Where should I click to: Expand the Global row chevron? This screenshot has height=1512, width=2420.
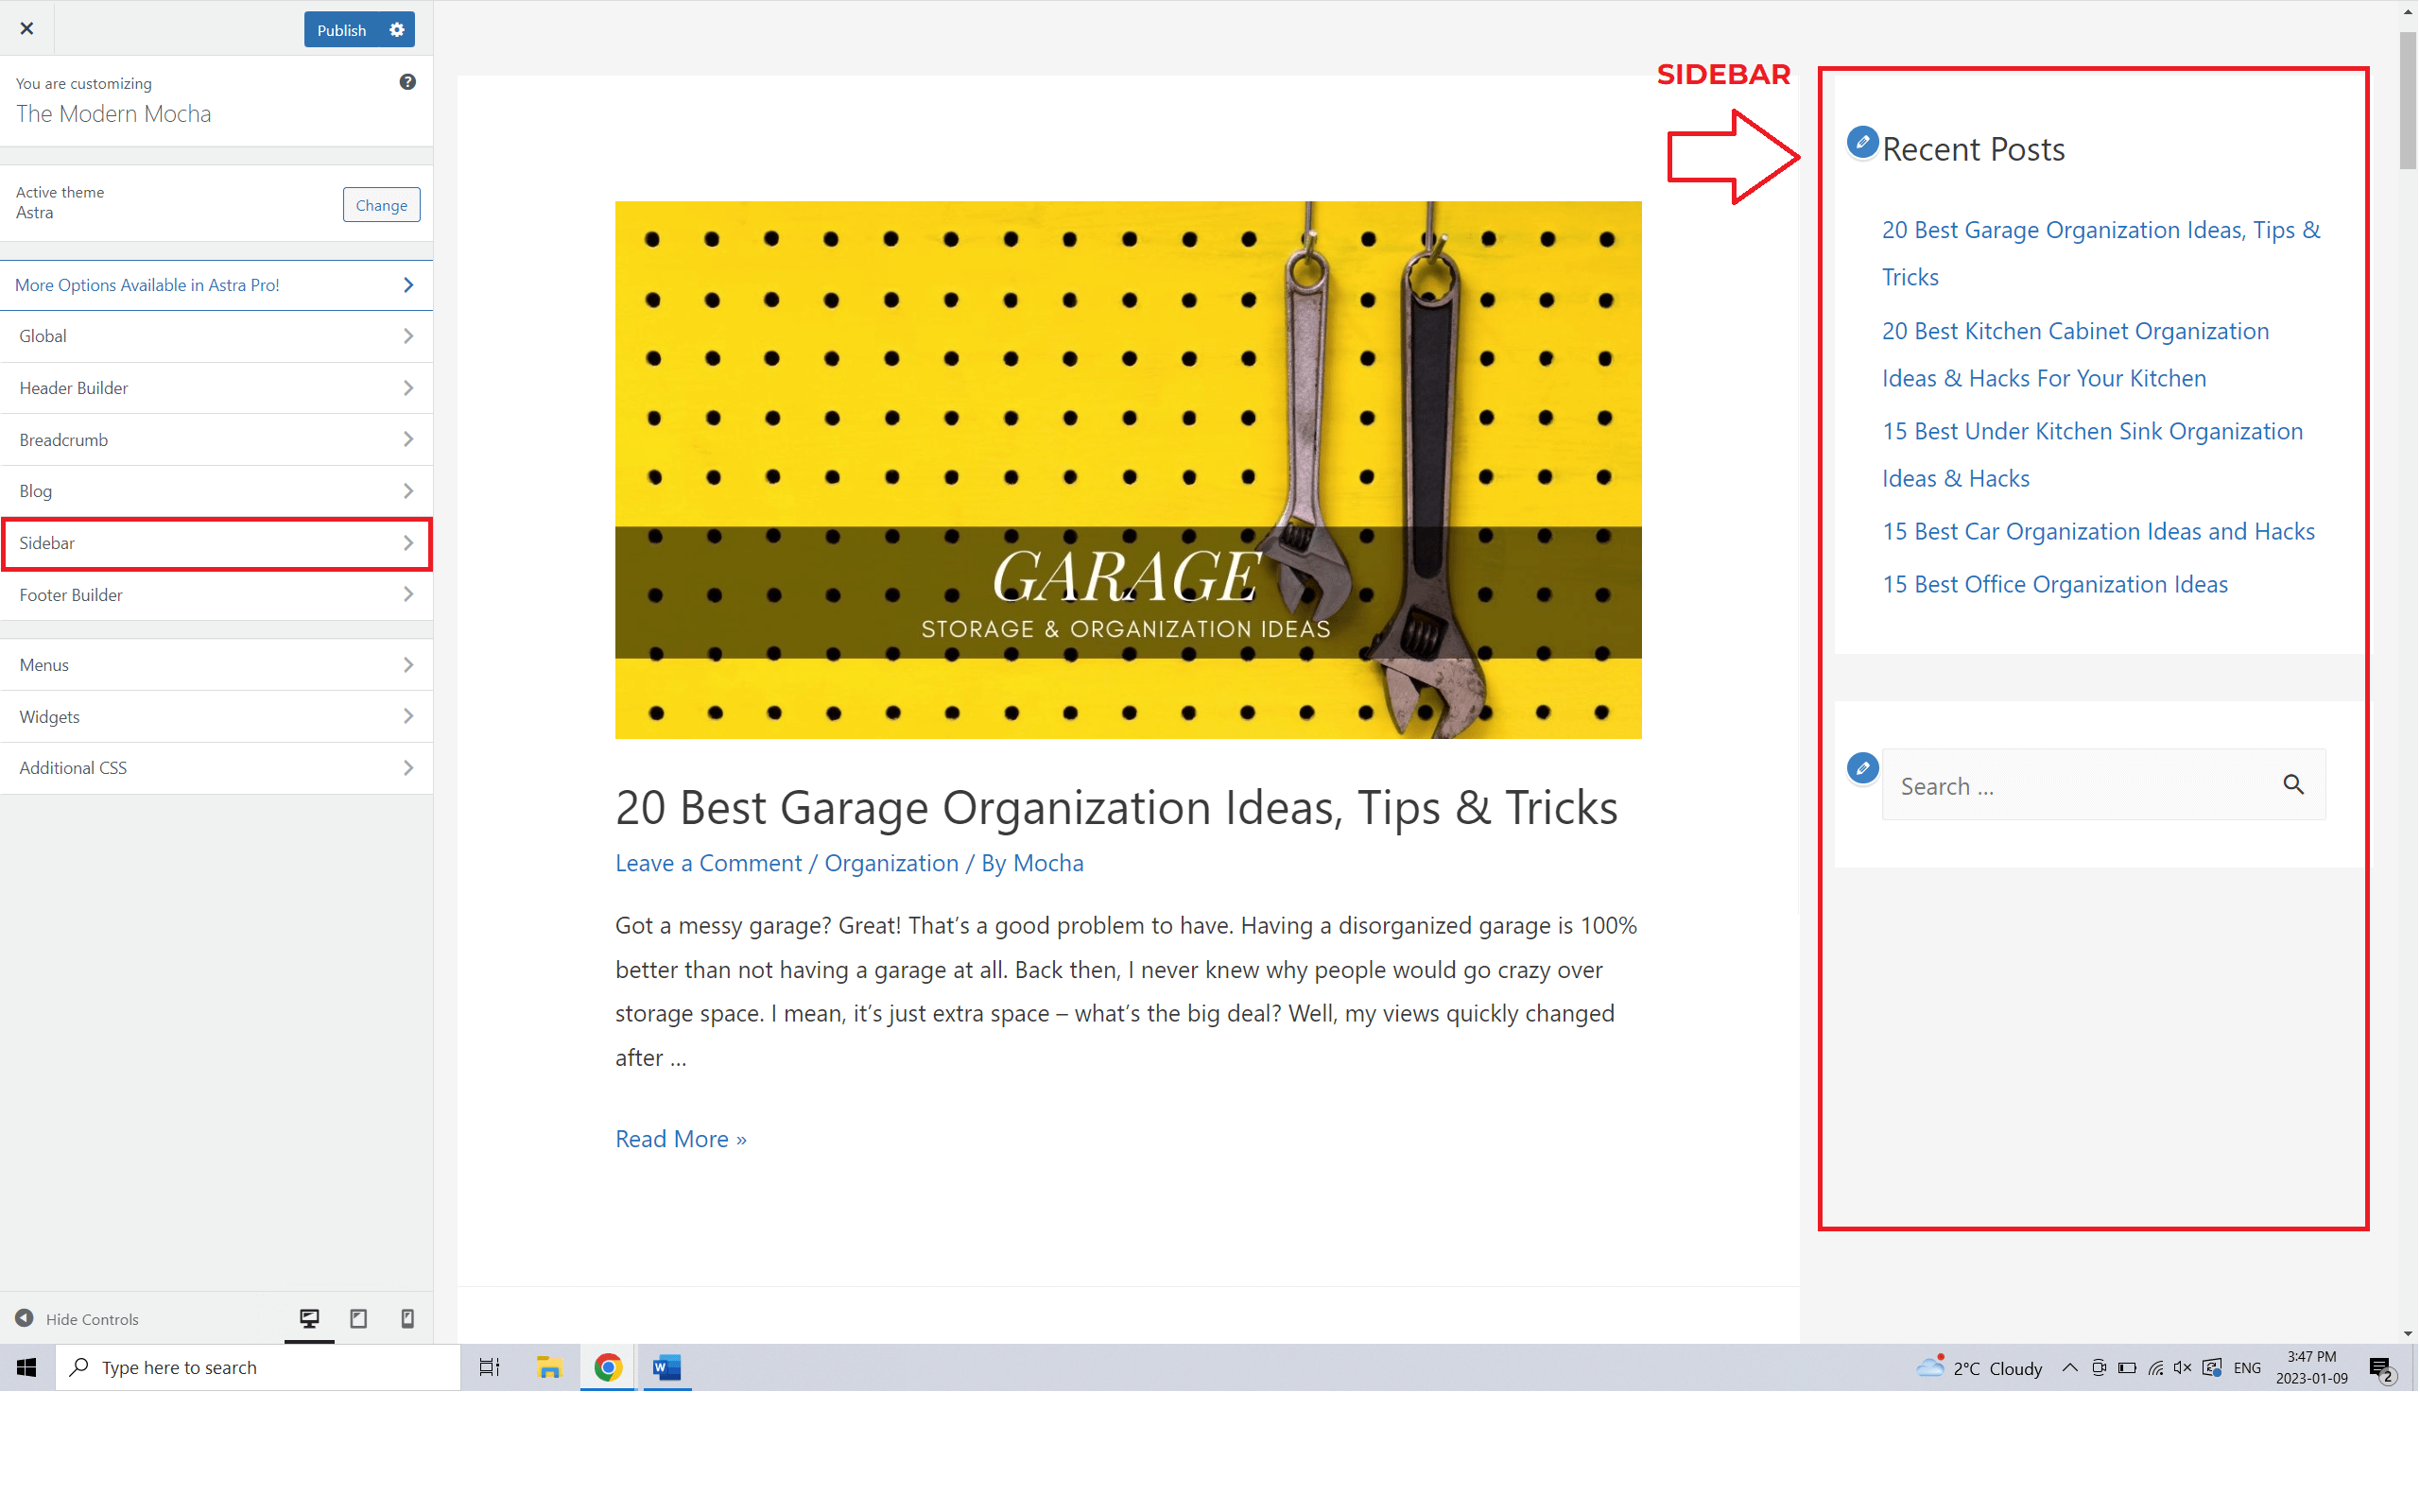[408, 336]
